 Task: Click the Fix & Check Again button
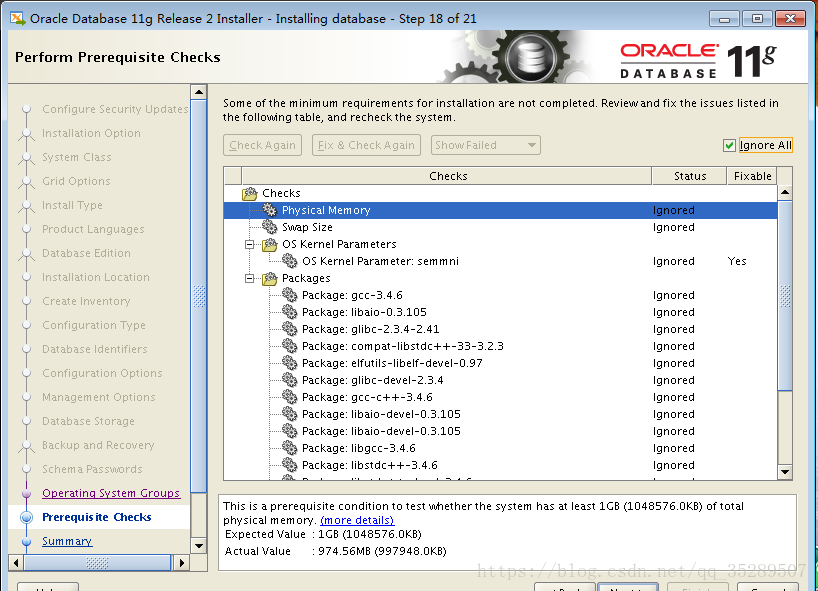(366, 145)
